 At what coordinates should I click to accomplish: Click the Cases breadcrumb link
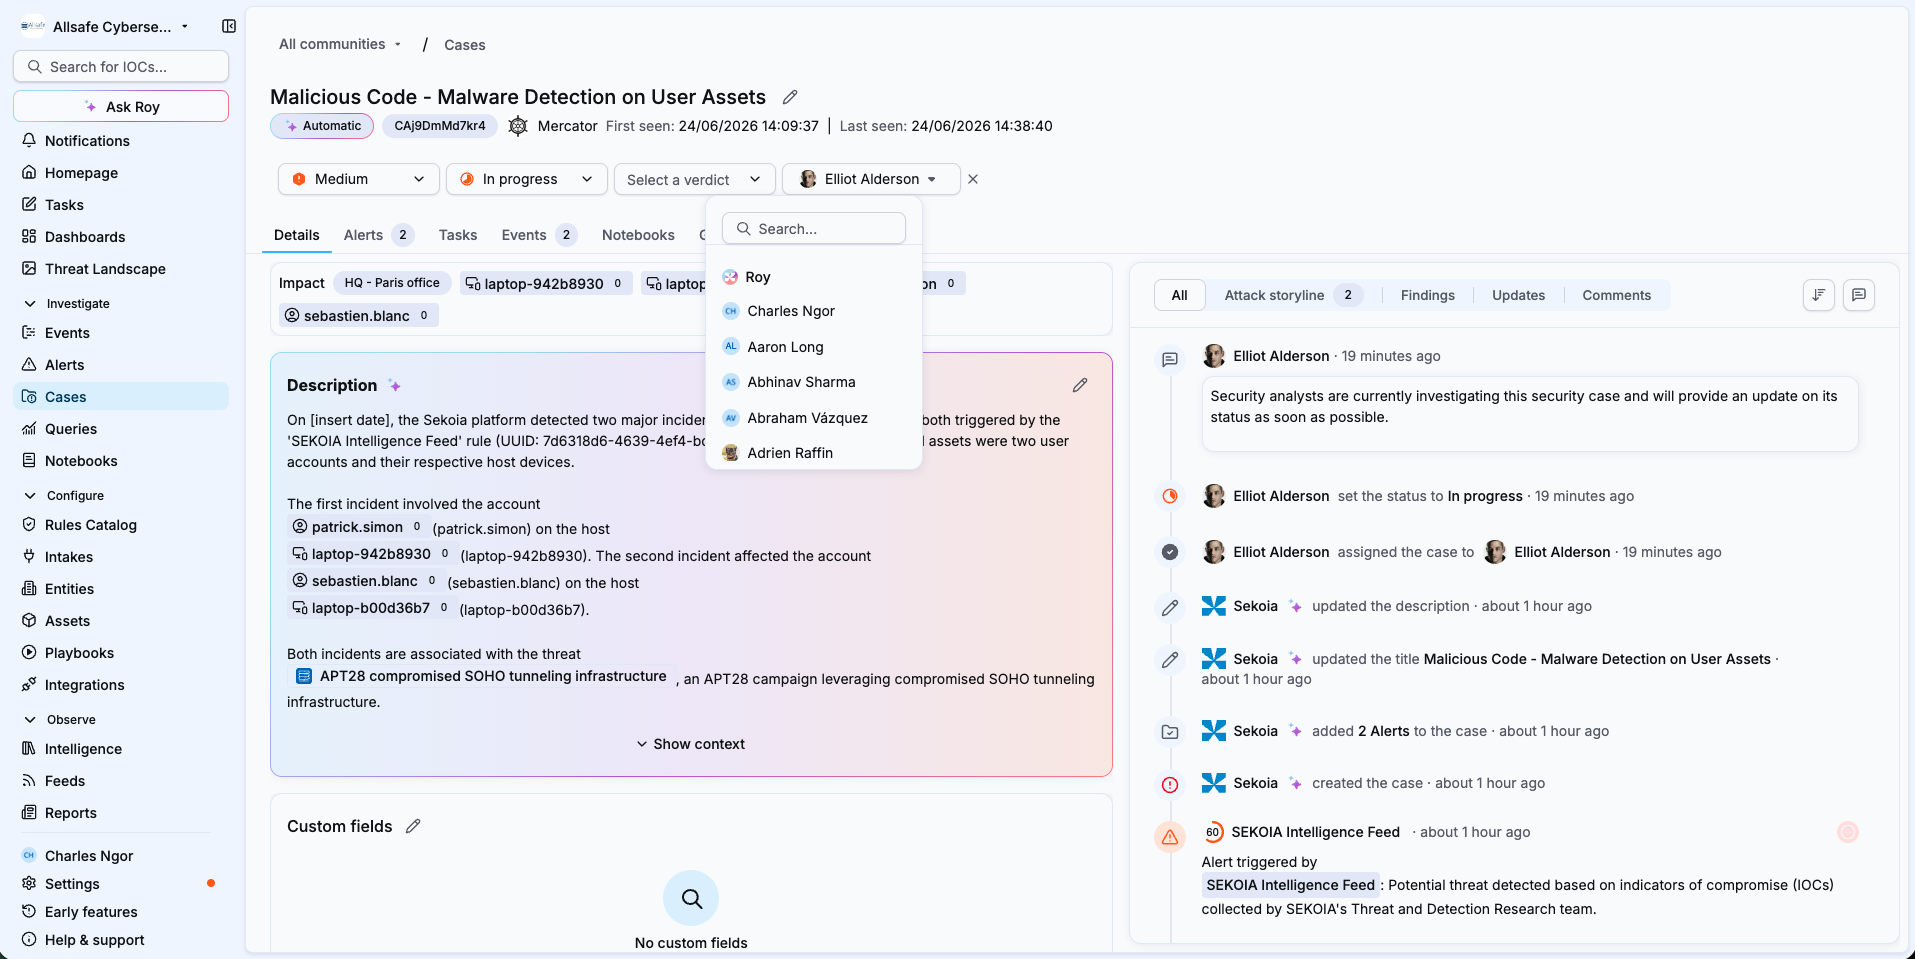[464, 45]
